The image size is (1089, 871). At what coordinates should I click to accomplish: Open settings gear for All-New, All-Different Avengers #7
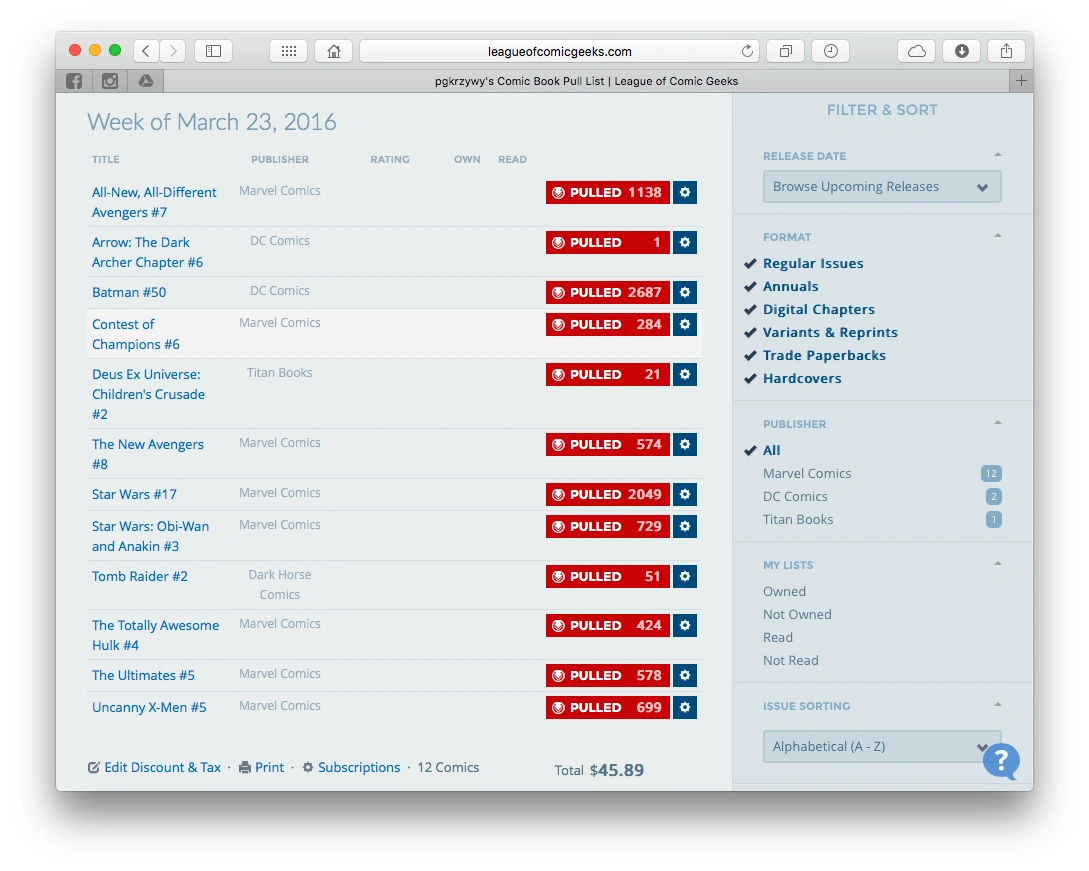pyautogui.click(x=685, y=192)
